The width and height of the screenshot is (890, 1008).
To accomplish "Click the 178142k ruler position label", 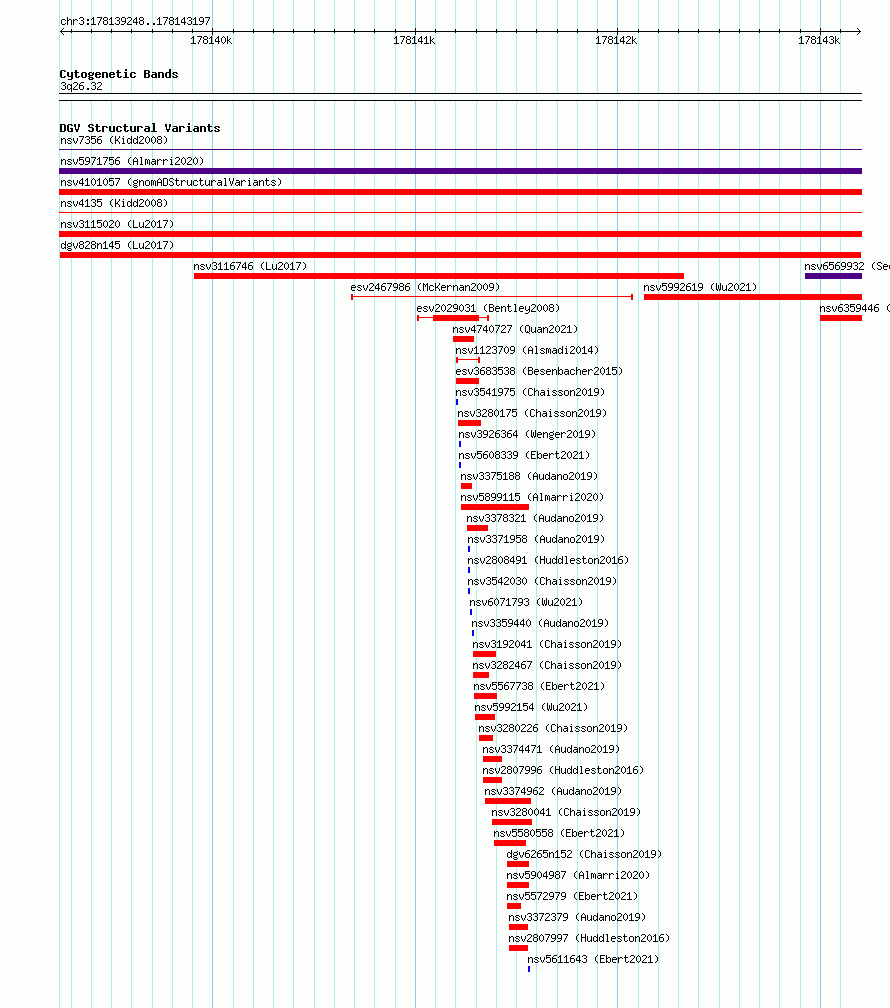I will click(x=616, y=40).
